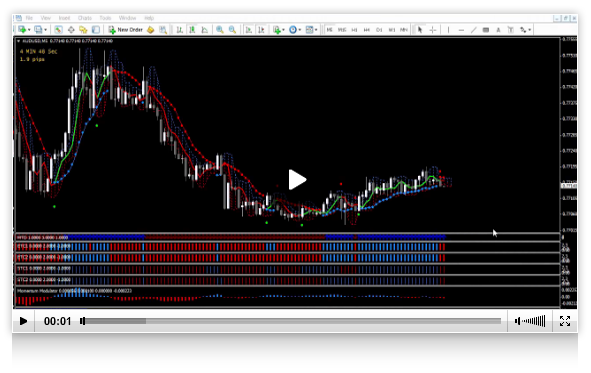591x373 pixels.
Task: Zoom out on the chart
Action: pyautogui.click(x=233, y=30)
